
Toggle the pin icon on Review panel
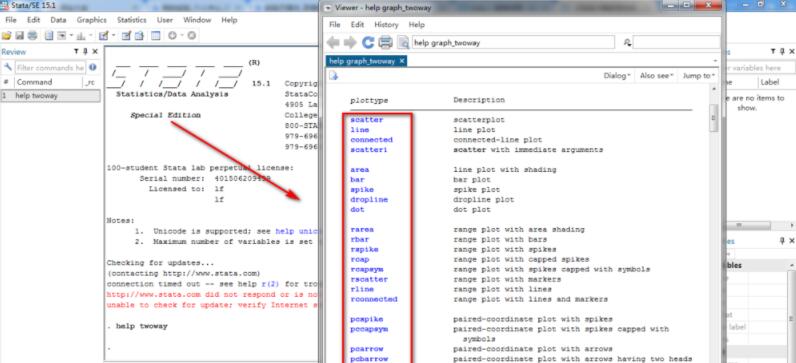coord(85,51)
